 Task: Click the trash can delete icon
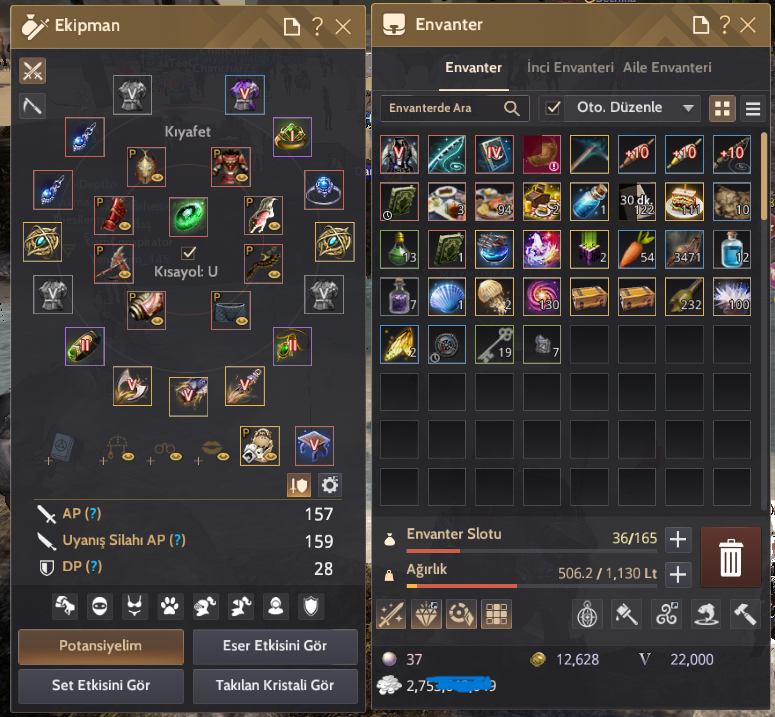tap(731, 557)
